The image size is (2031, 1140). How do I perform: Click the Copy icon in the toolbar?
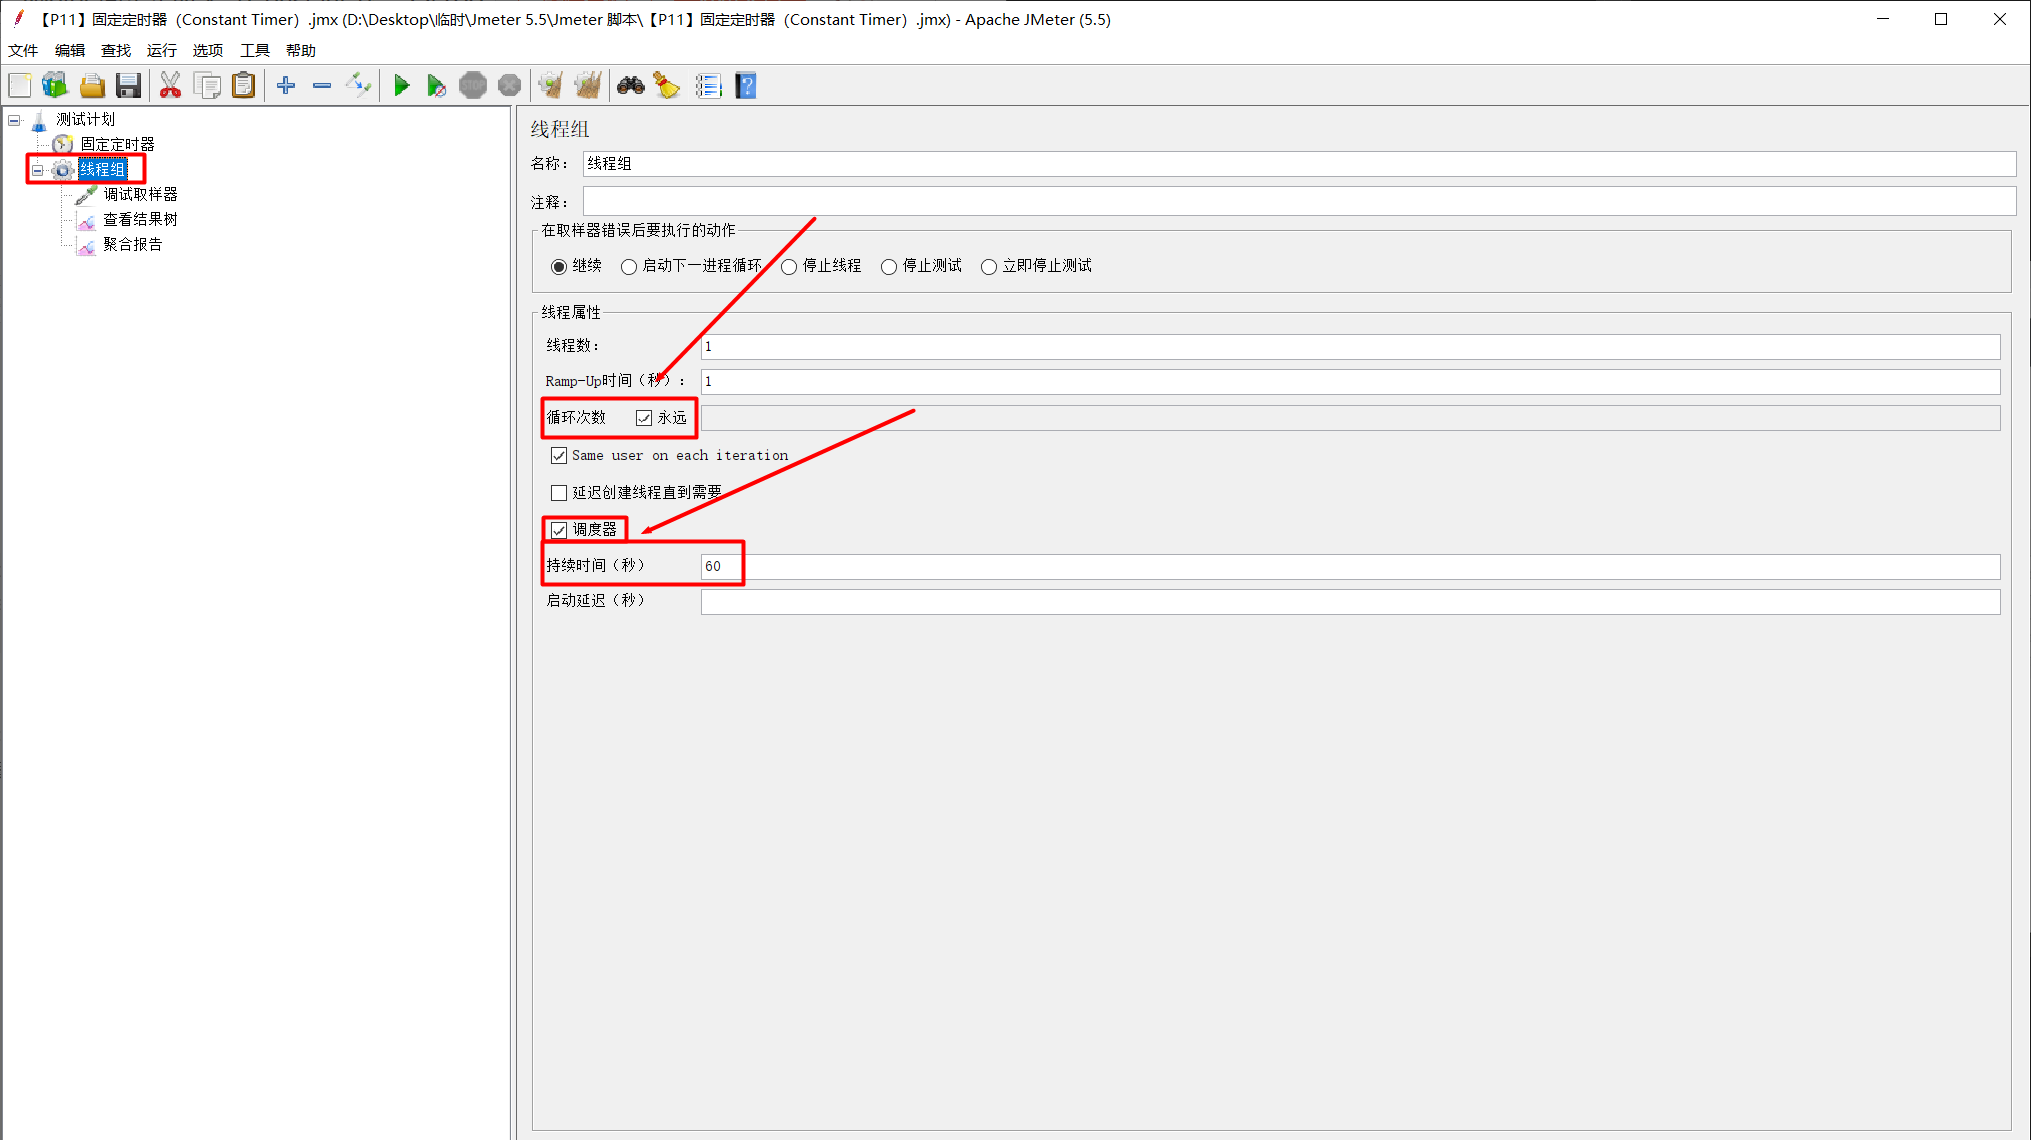208,86
